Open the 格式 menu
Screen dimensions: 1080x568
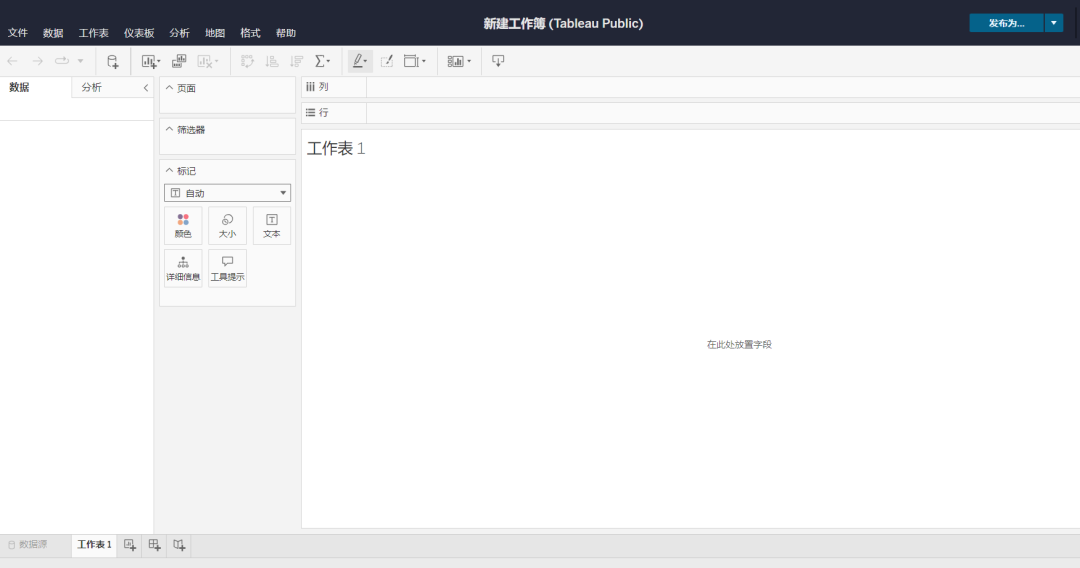click(x=250, y=33)
